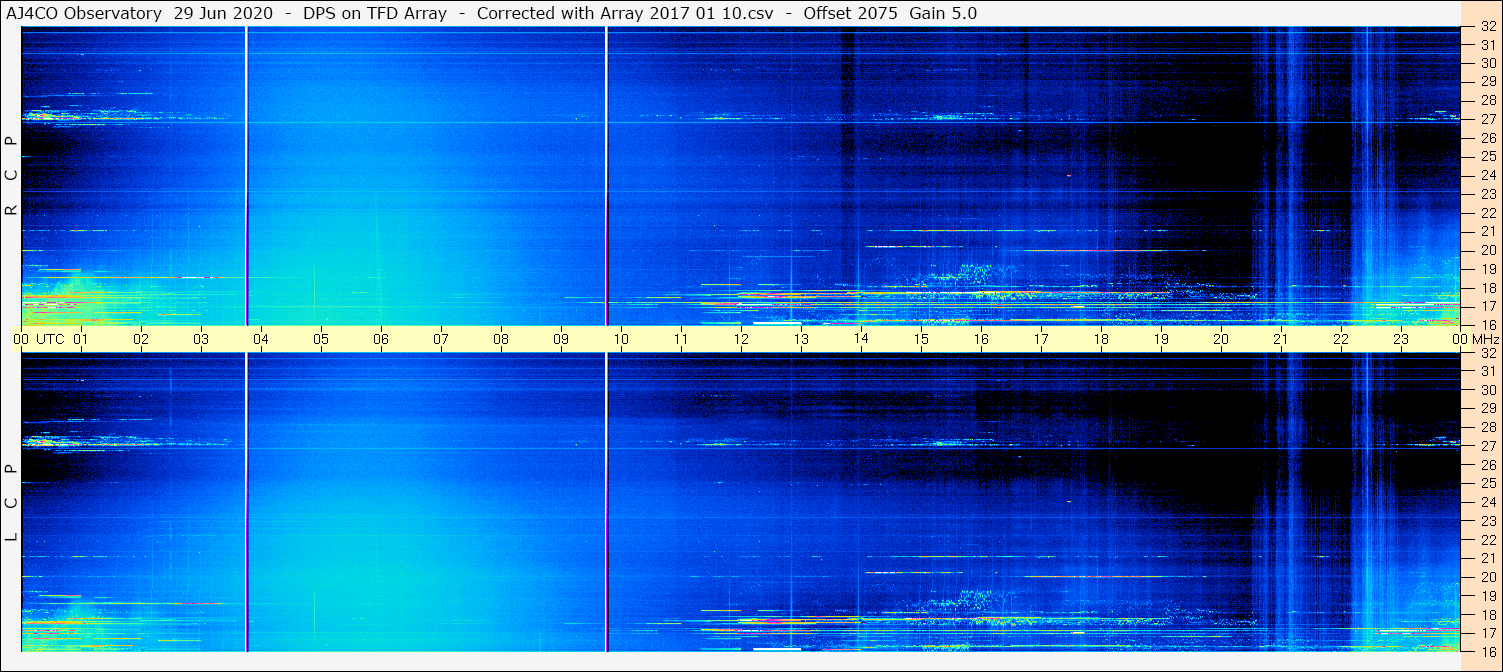Click the 21 hour tick on time axis
The width and height of the screenshot is (1503, 672).
click(x=1281, y=339)
